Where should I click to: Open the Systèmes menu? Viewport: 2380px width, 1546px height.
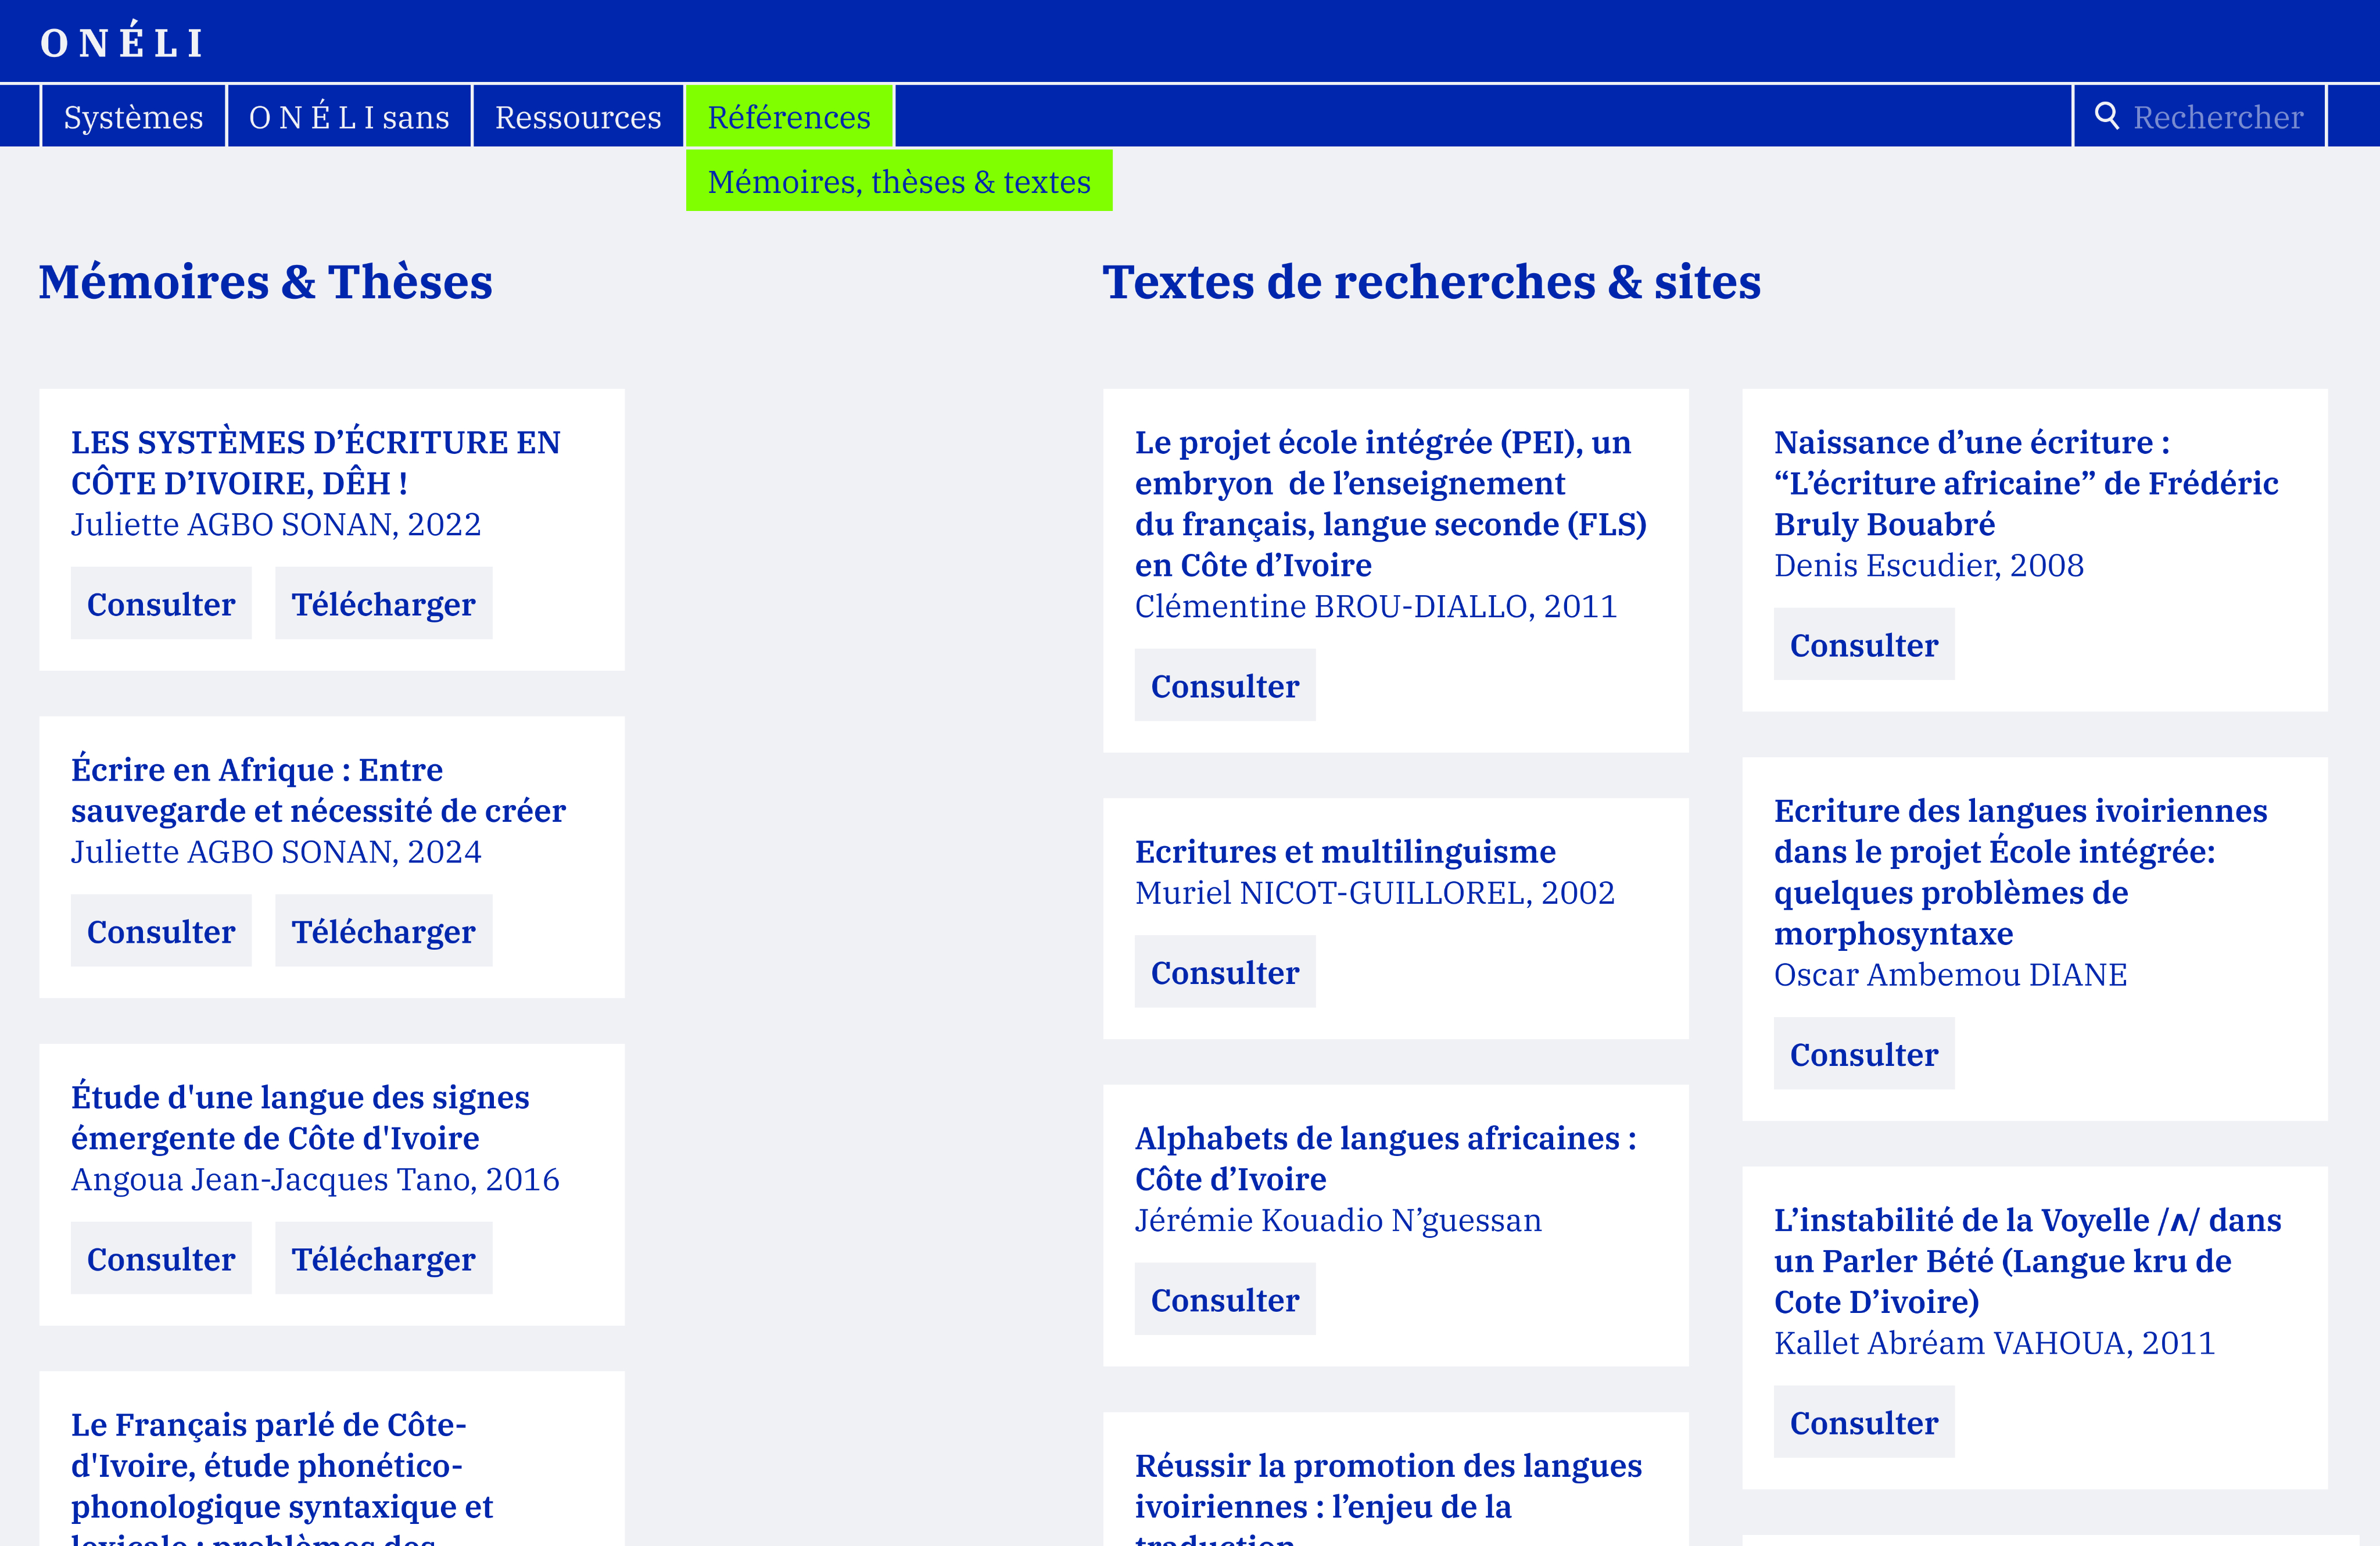133,117
